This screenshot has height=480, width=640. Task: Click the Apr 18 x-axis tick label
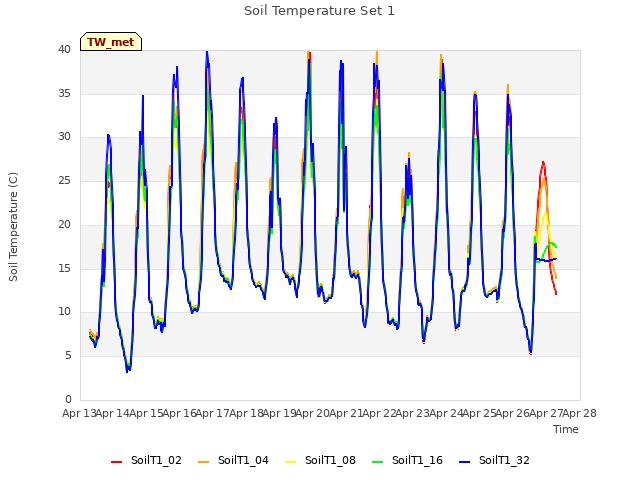tap(246, 413)
